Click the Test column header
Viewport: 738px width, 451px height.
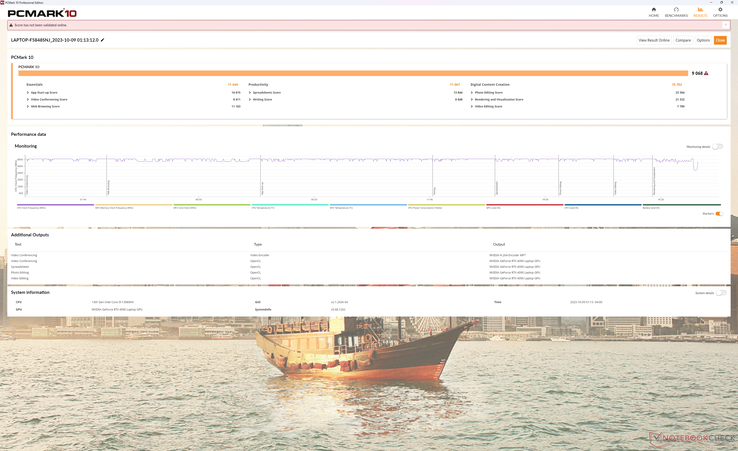click(18, 244)
